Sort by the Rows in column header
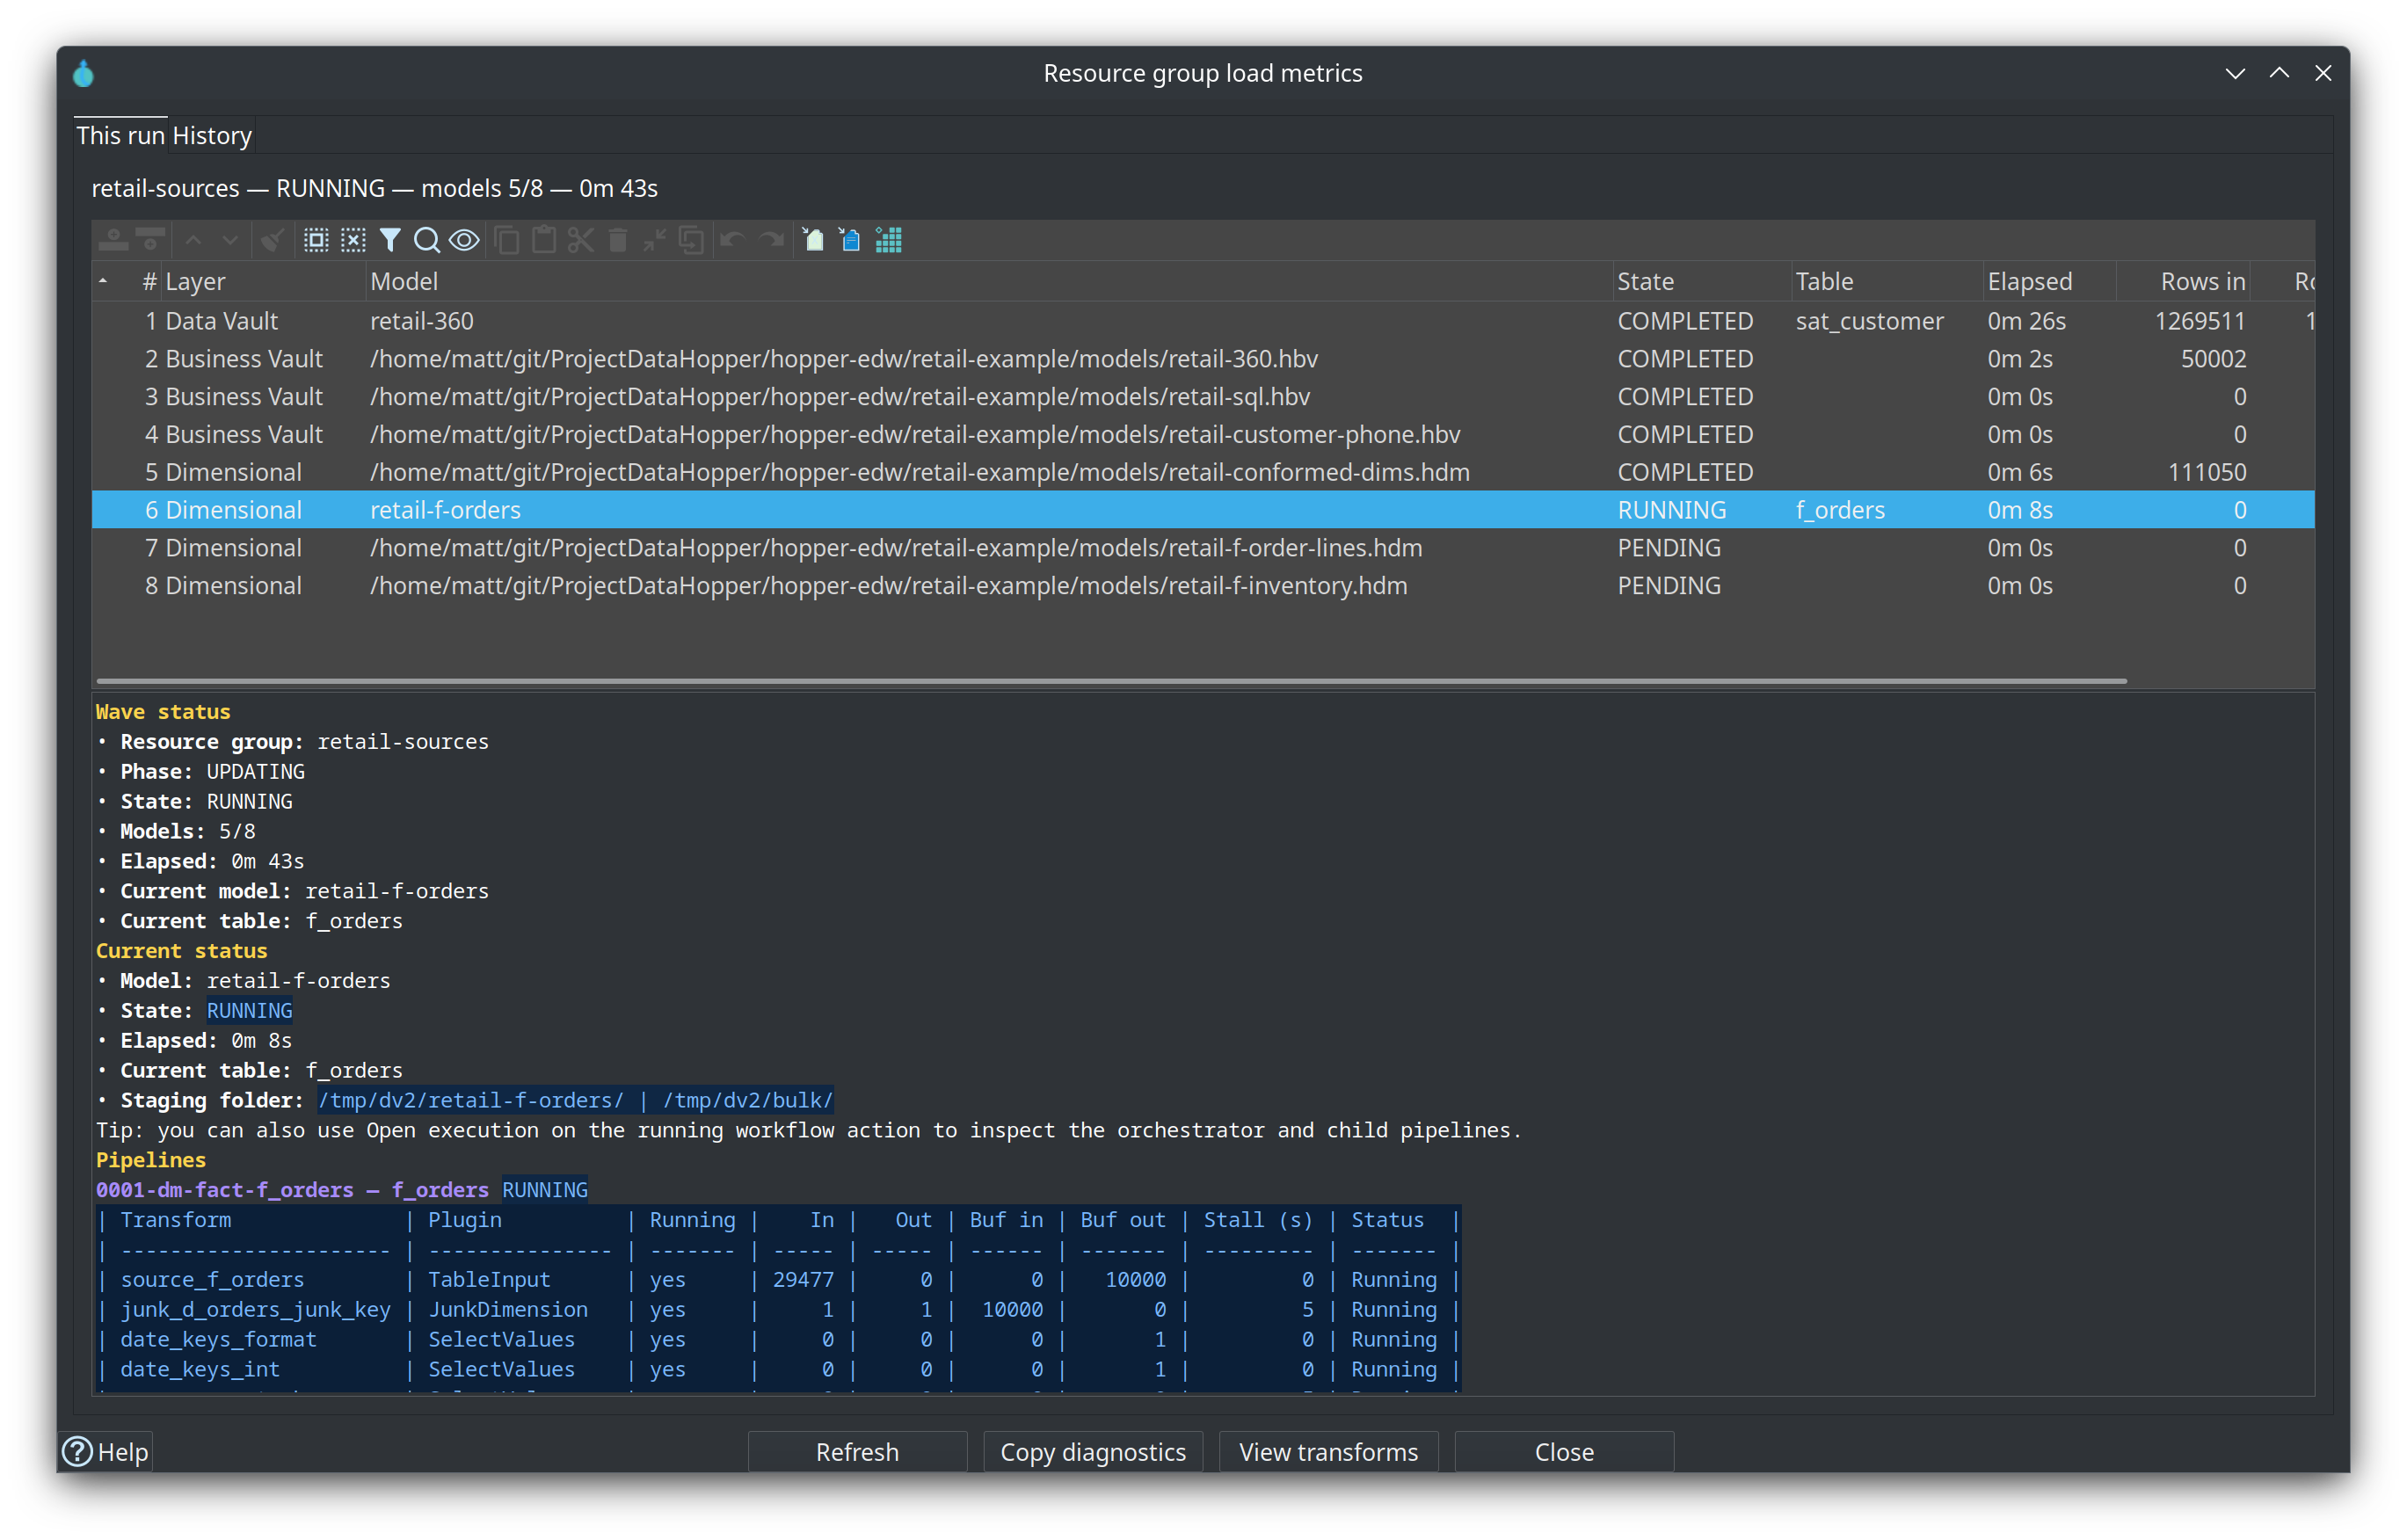This screenshot has height=1540, width=2407. 2184,281
